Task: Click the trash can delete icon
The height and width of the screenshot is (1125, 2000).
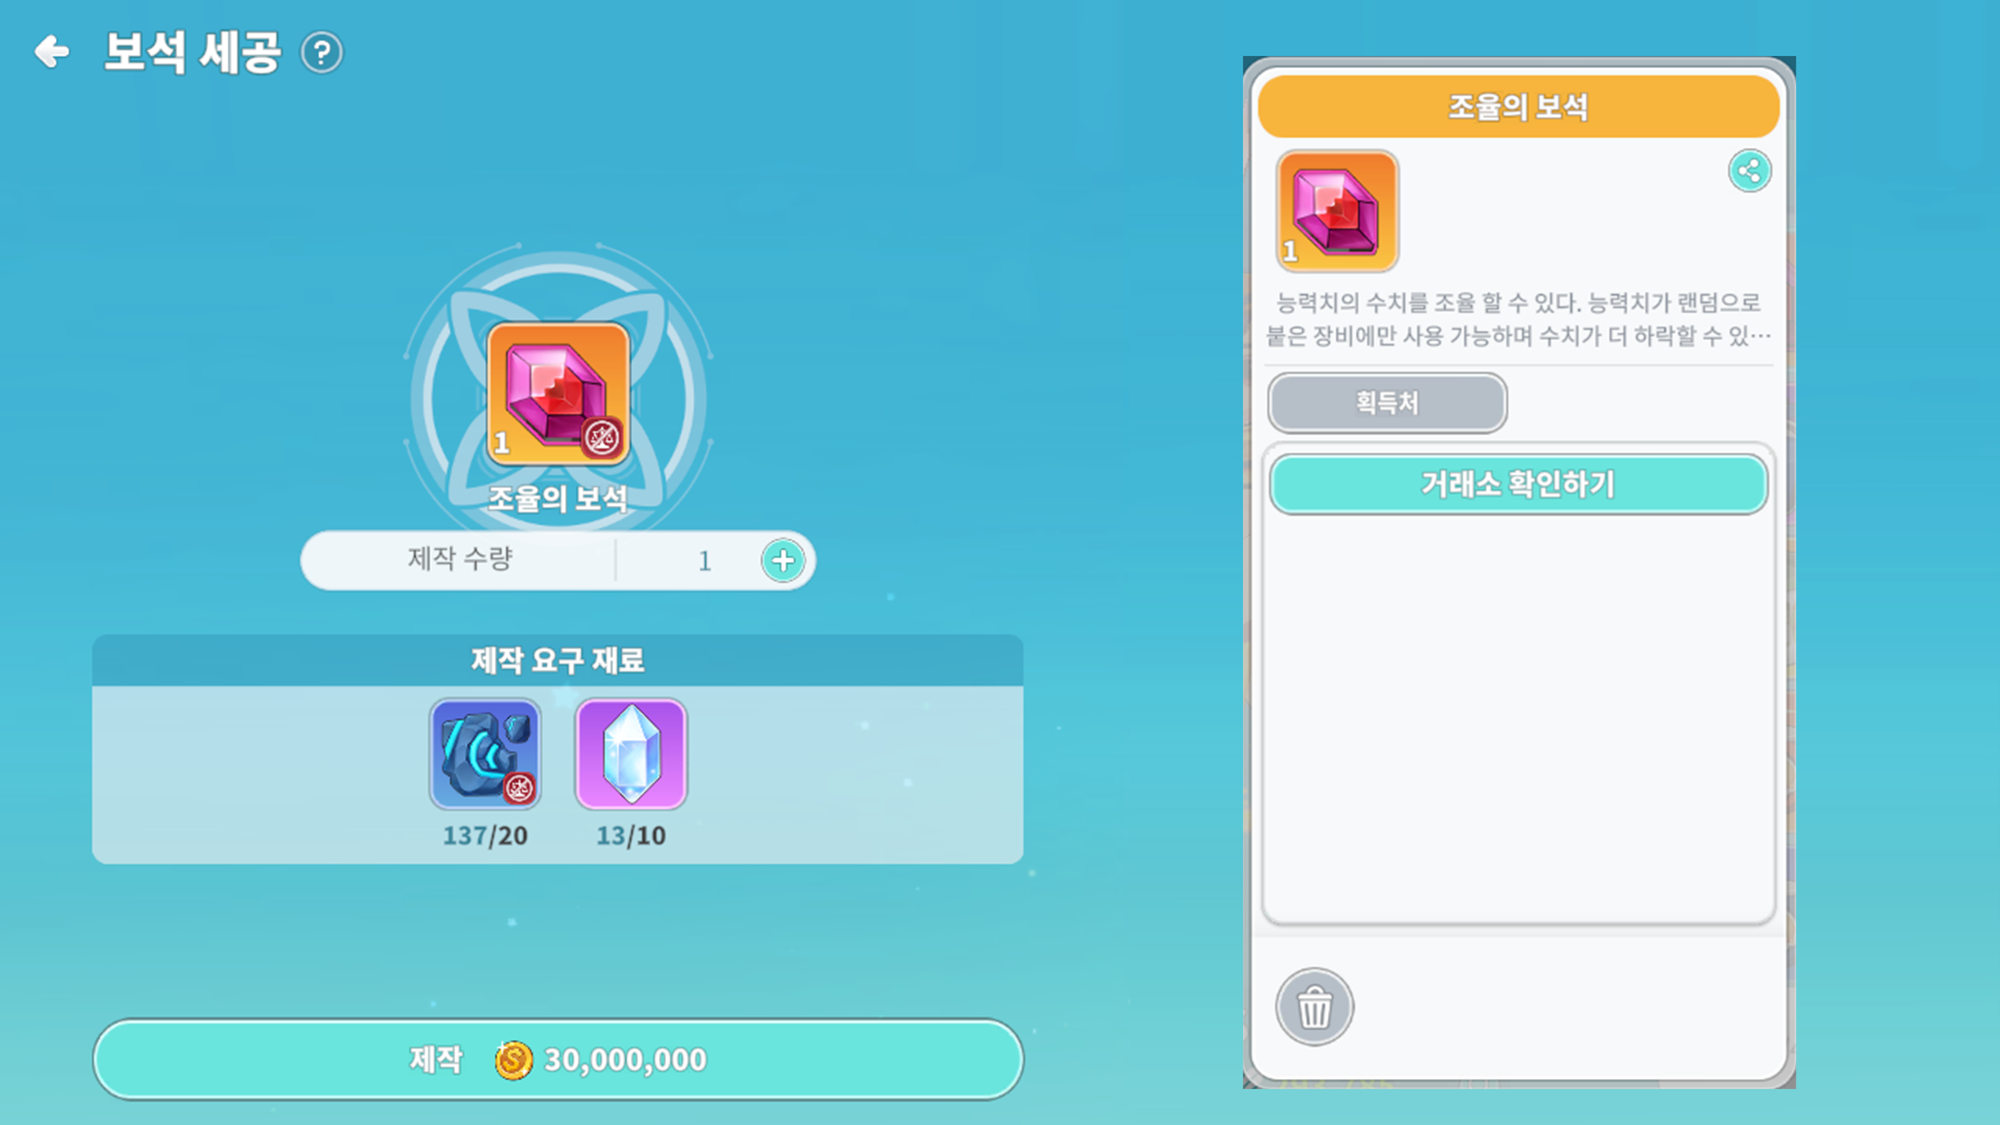Action: click(1314, 1007)
